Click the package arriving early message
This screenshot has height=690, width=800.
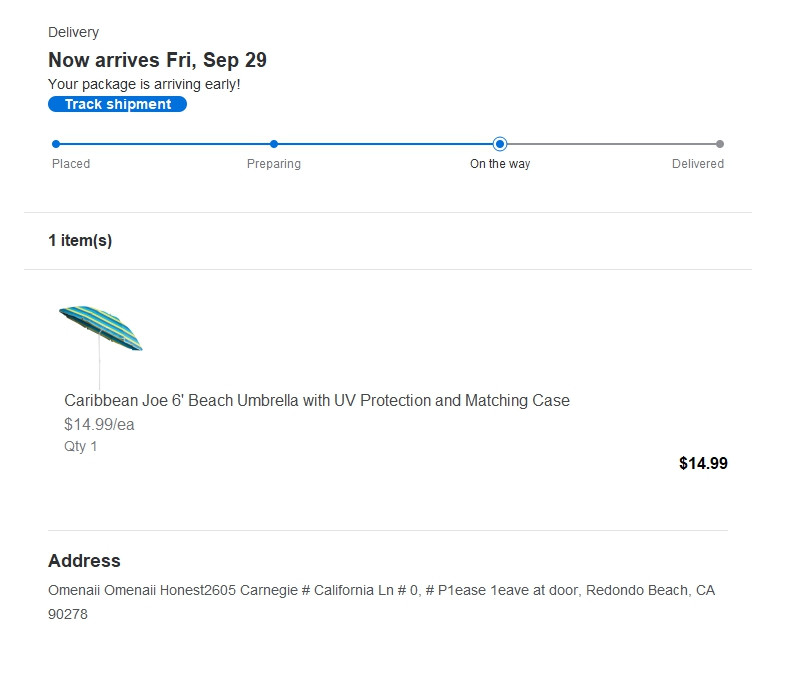tap(144, 84)
